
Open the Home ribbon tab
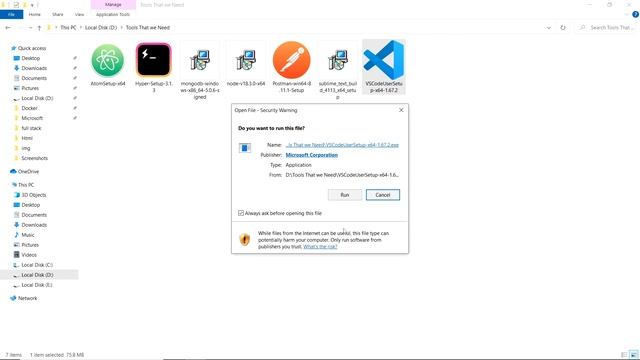click(x=35, y=14)
